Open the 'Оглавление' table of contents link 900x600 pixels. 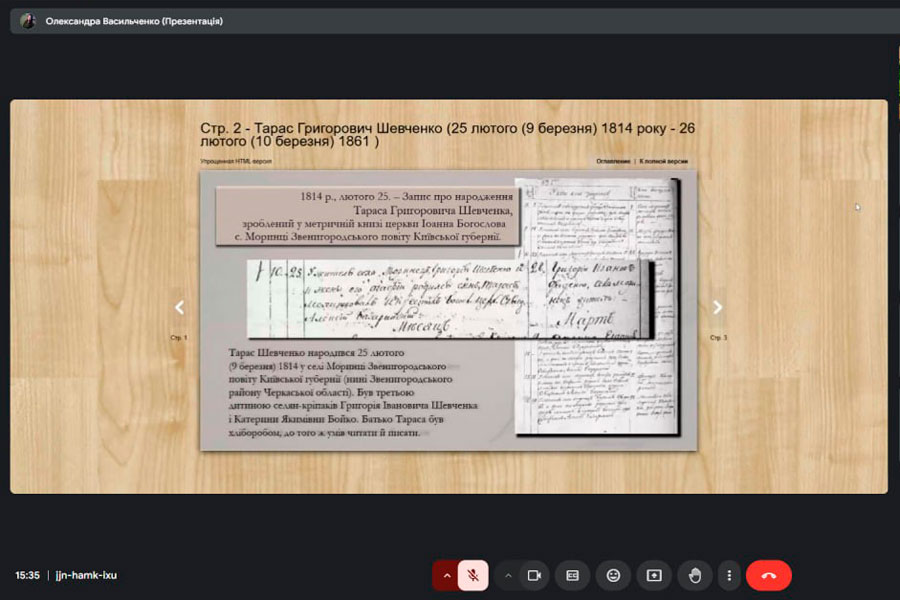(x=613, y=161)
